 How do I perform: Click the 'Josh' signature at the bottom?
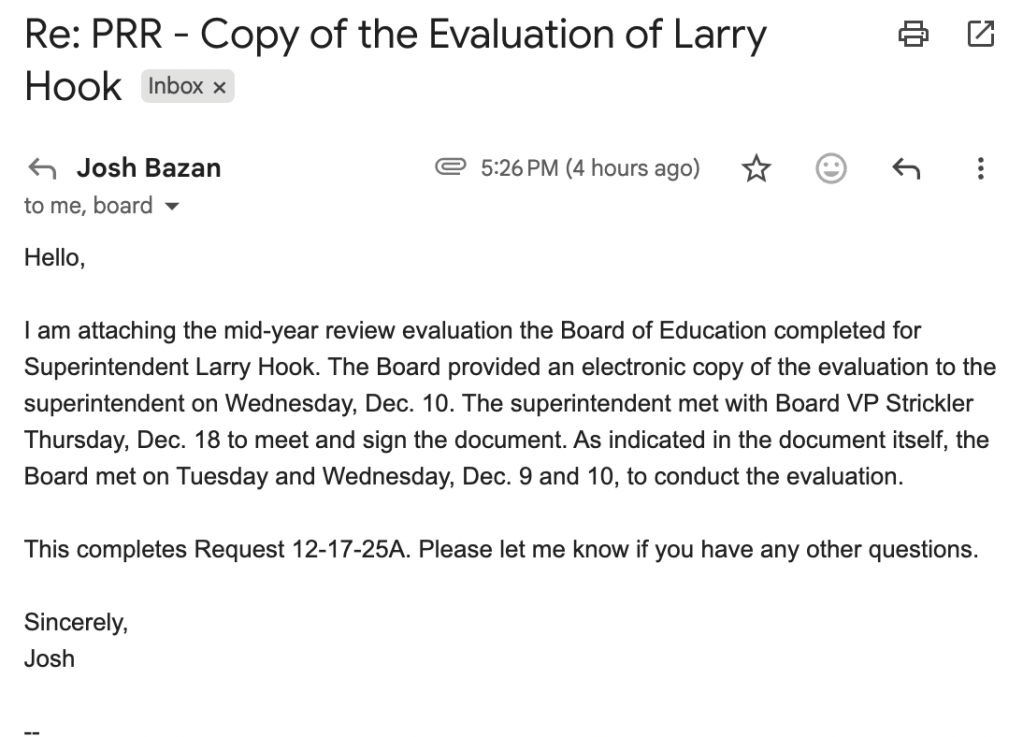[49, 659]
